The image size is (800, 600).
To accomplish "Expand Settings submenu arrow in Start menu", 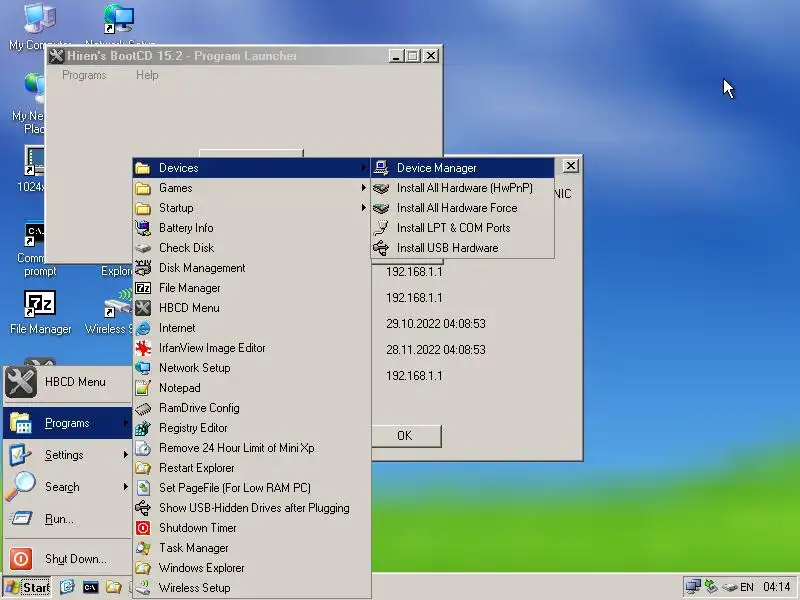I will 126,455.
